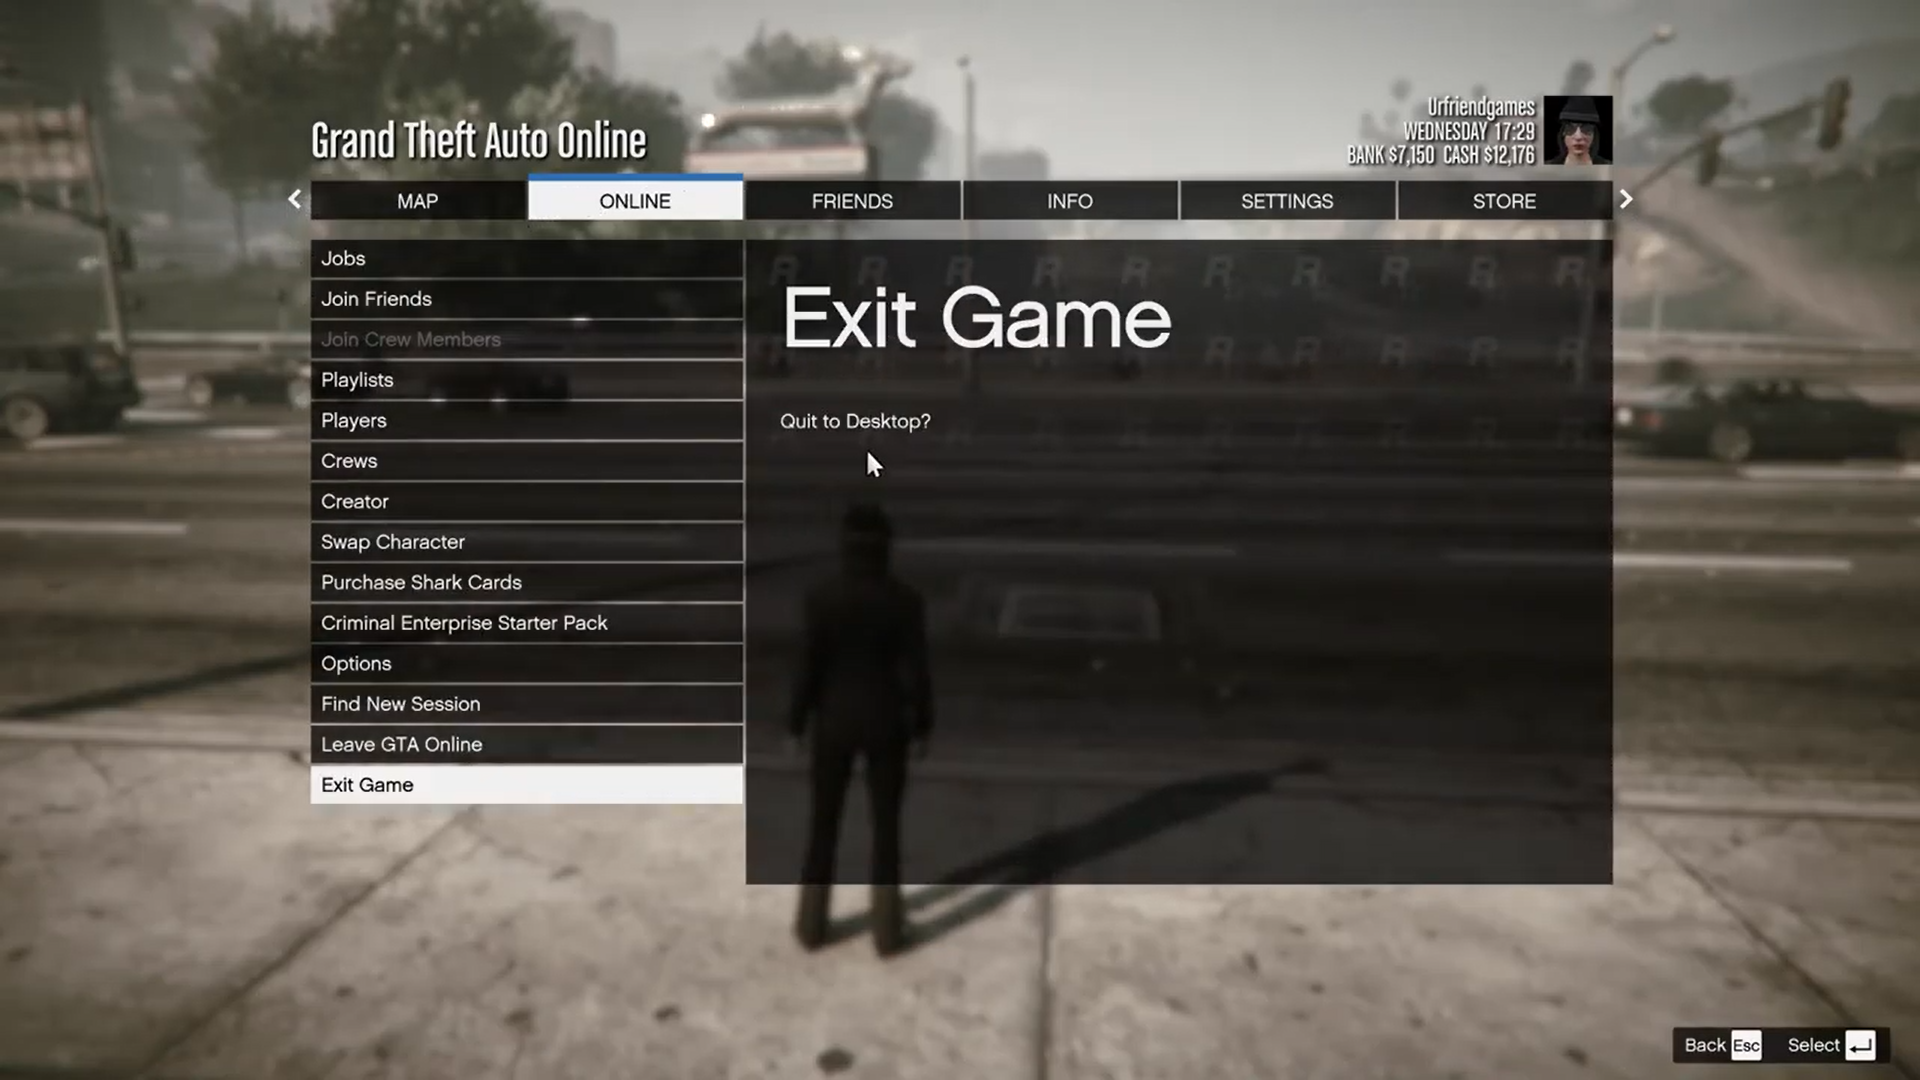Visit the STORE tab
This screenshot has width=1920, height=1080.
pyautogui.click(x=1503, y=199)
